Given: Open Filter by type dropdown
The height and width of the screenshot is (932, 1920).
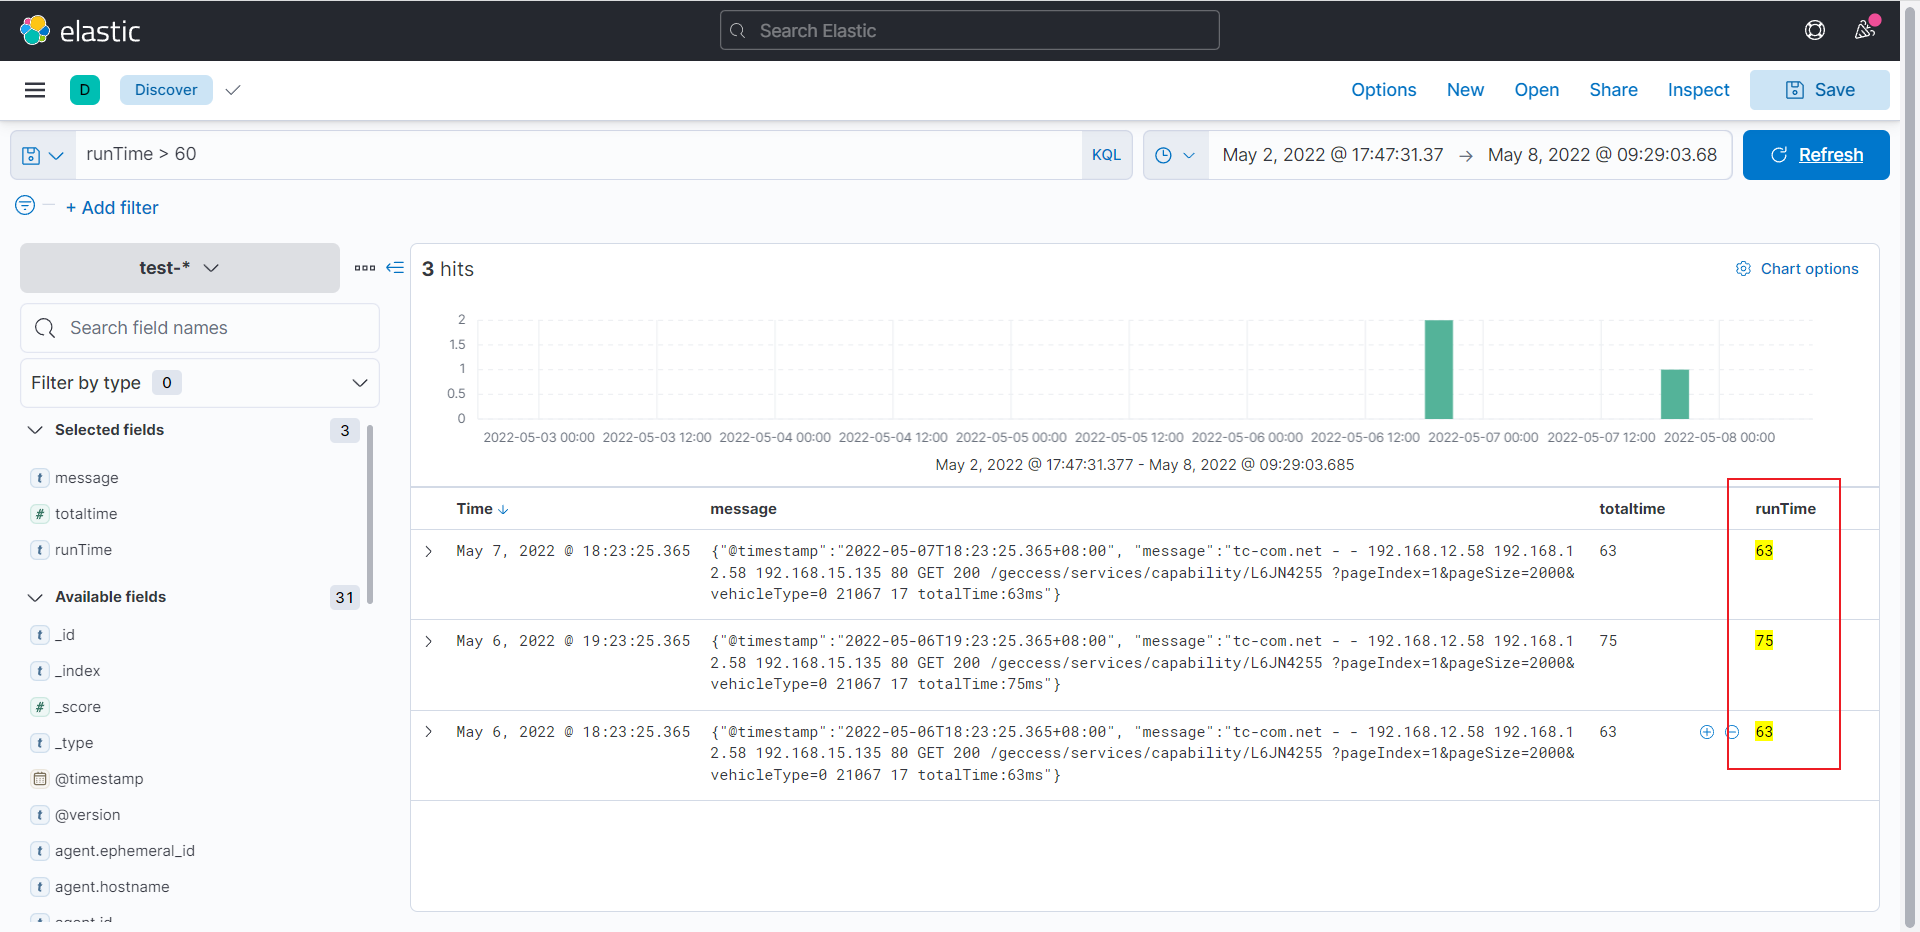Looking at the screenshot, I should [200, 383].
